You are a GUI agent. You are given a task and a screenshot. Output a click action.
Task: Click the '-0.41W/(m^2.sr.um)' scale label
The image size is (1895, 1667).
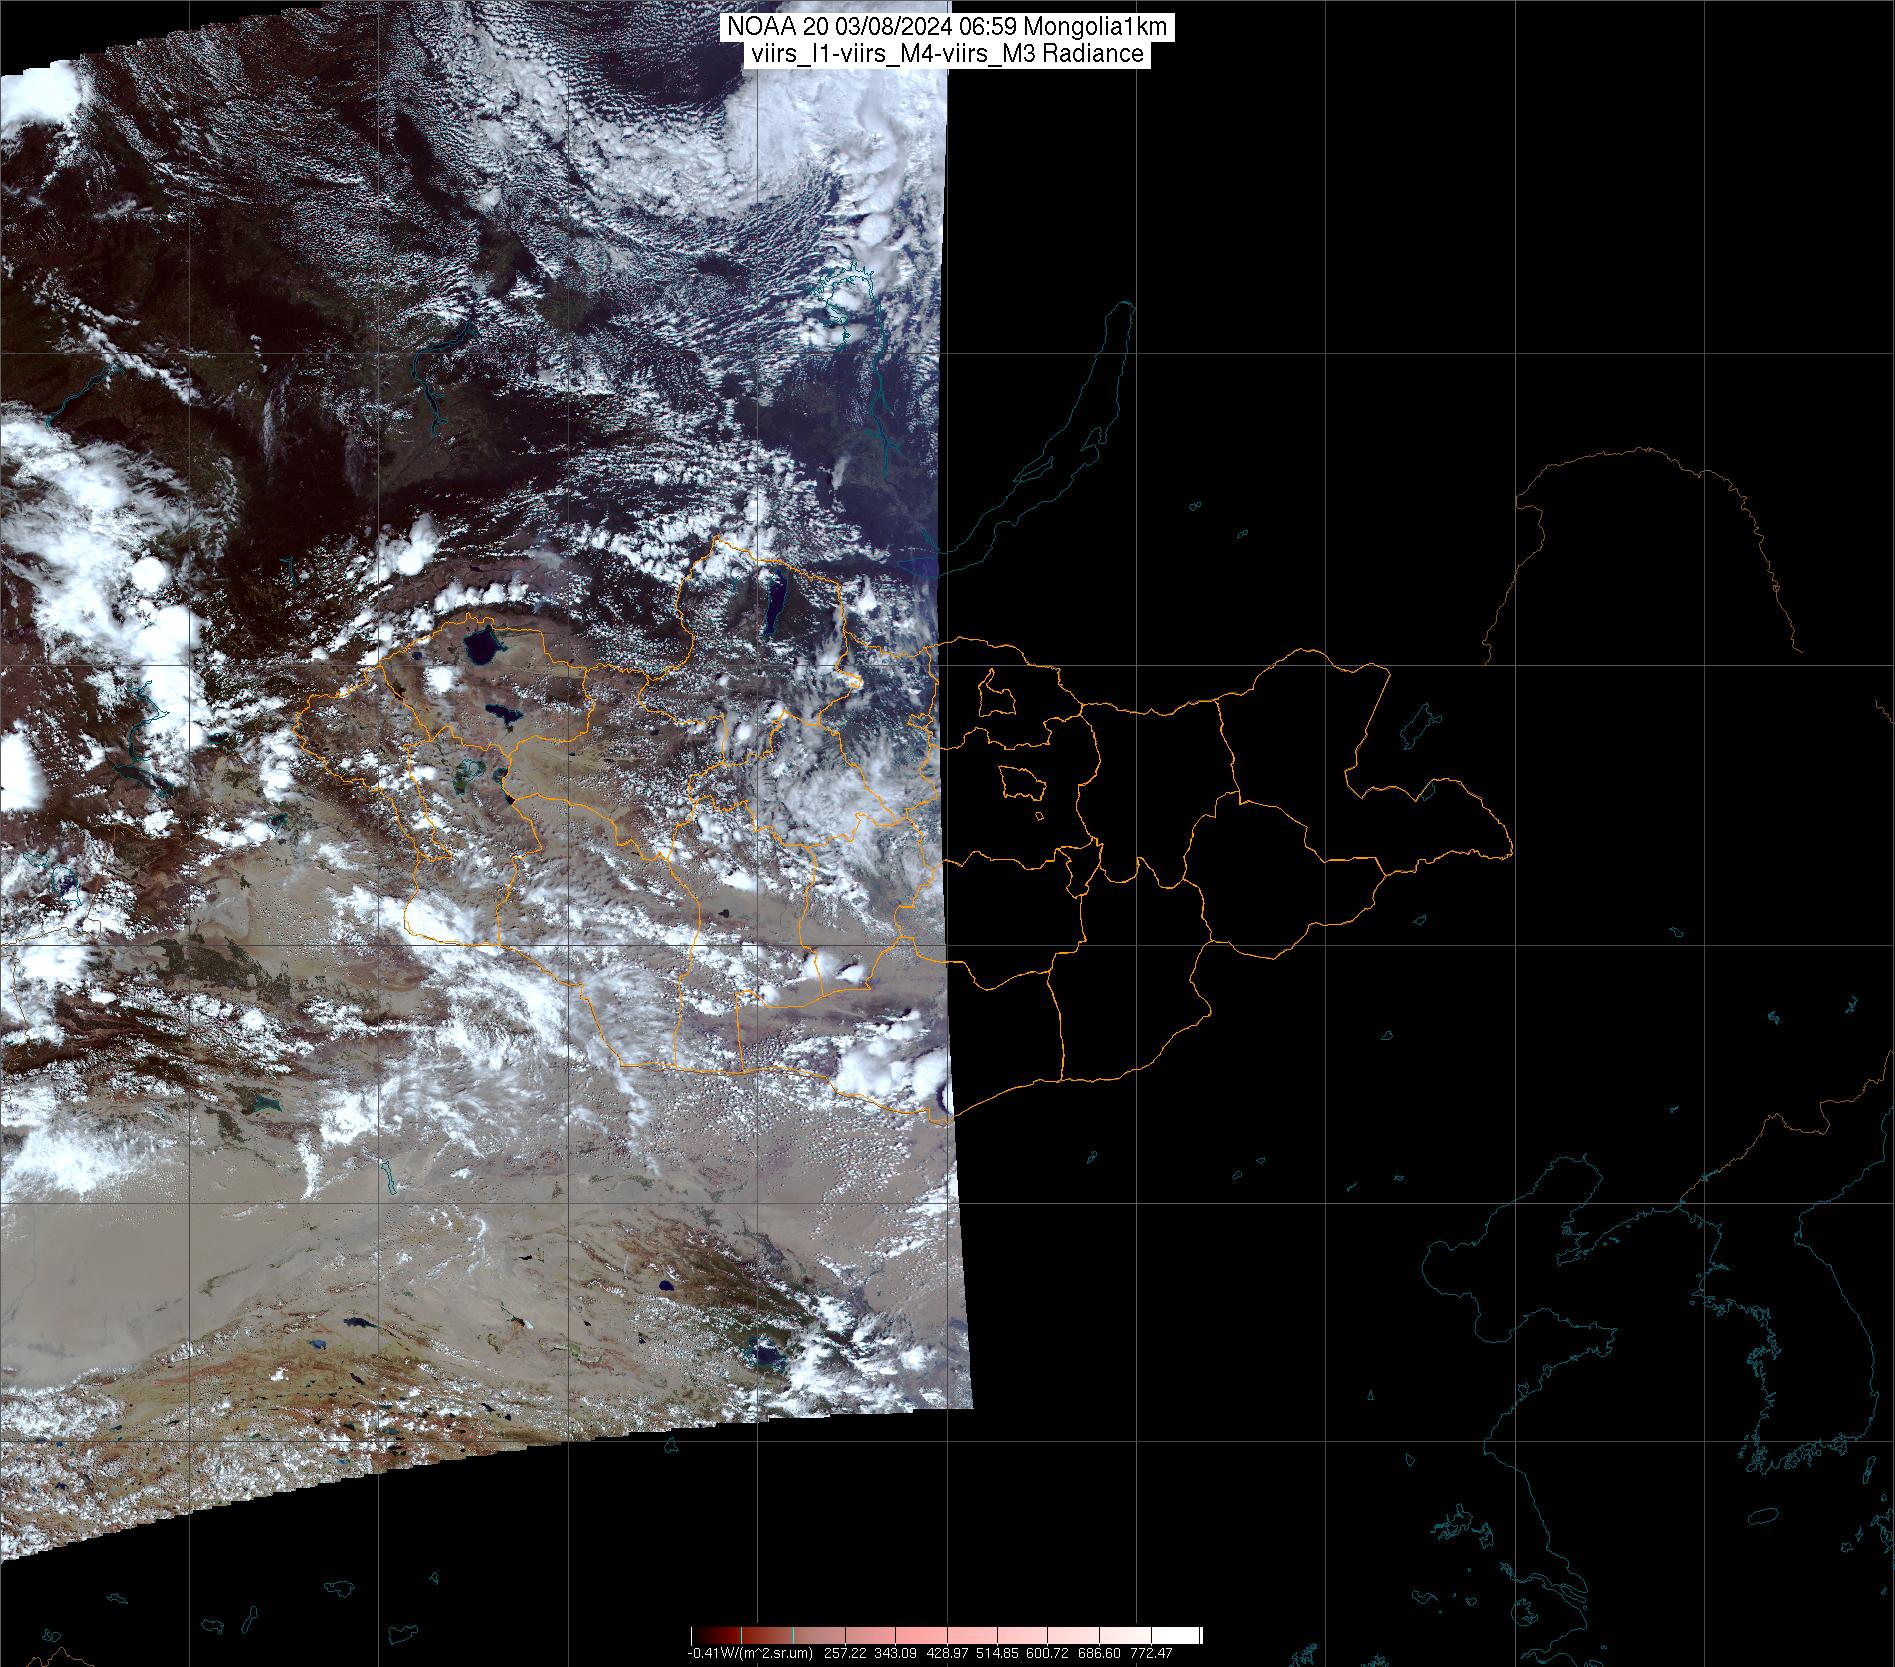click(x=750, y=1653)
